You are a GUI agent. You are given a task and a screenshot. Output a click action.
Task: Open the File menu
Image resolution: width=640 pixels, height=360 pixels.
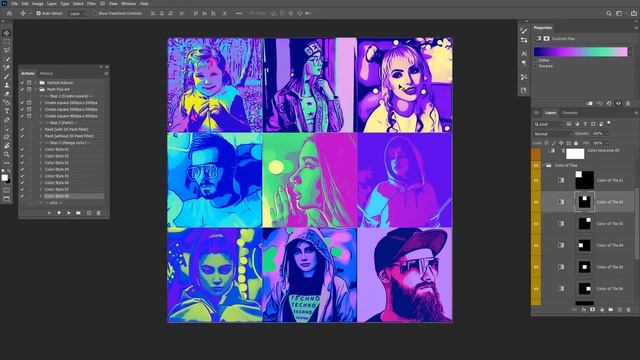click(15, 4)
